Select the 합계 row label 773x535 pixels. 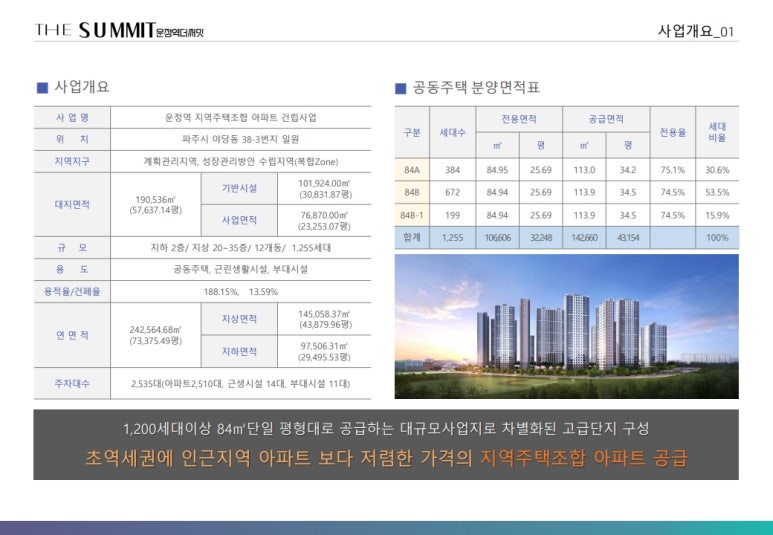(412, 237)
